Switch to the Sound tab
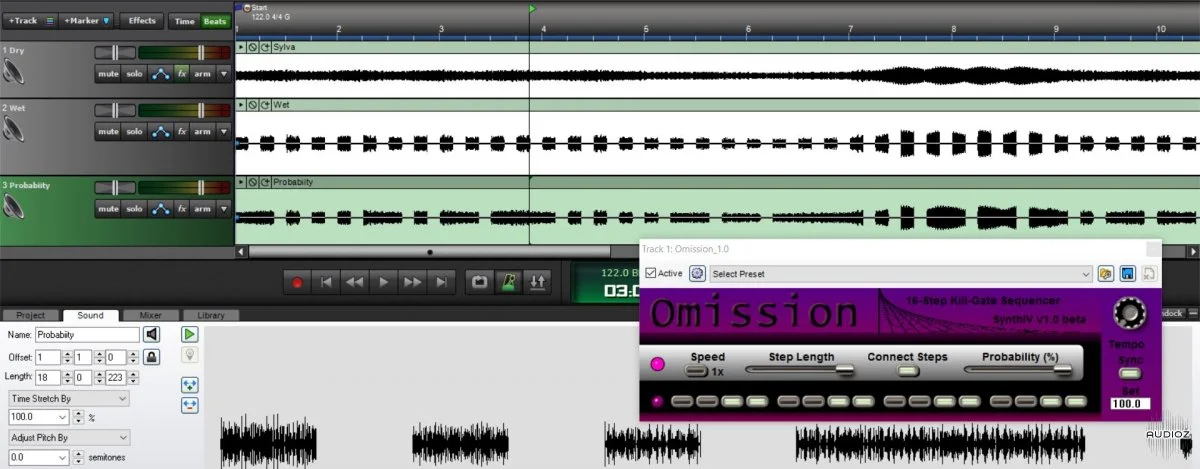This screenshot has width=1200, height=469. coord(90,315)
